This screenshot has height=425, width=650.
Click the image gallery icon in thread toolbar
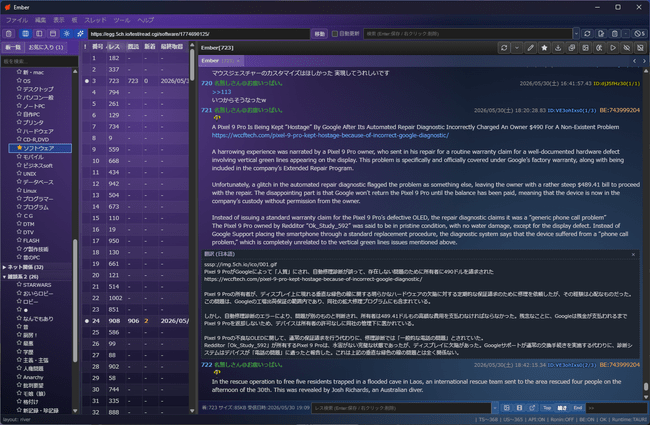tap(585, 48)
